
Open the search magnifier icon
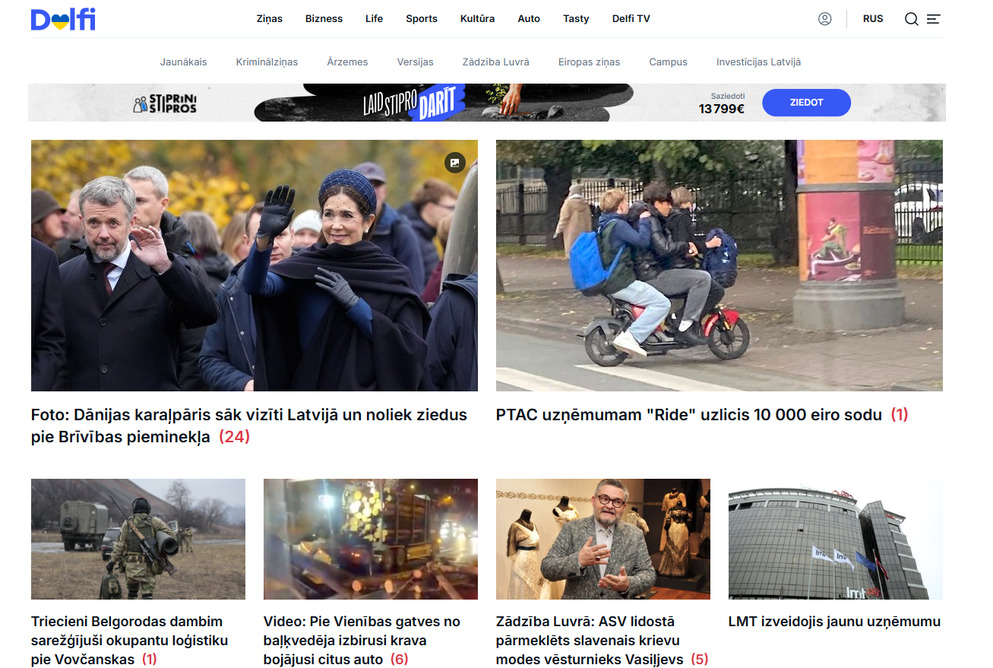pyautogui.click(x=911, y=19)
